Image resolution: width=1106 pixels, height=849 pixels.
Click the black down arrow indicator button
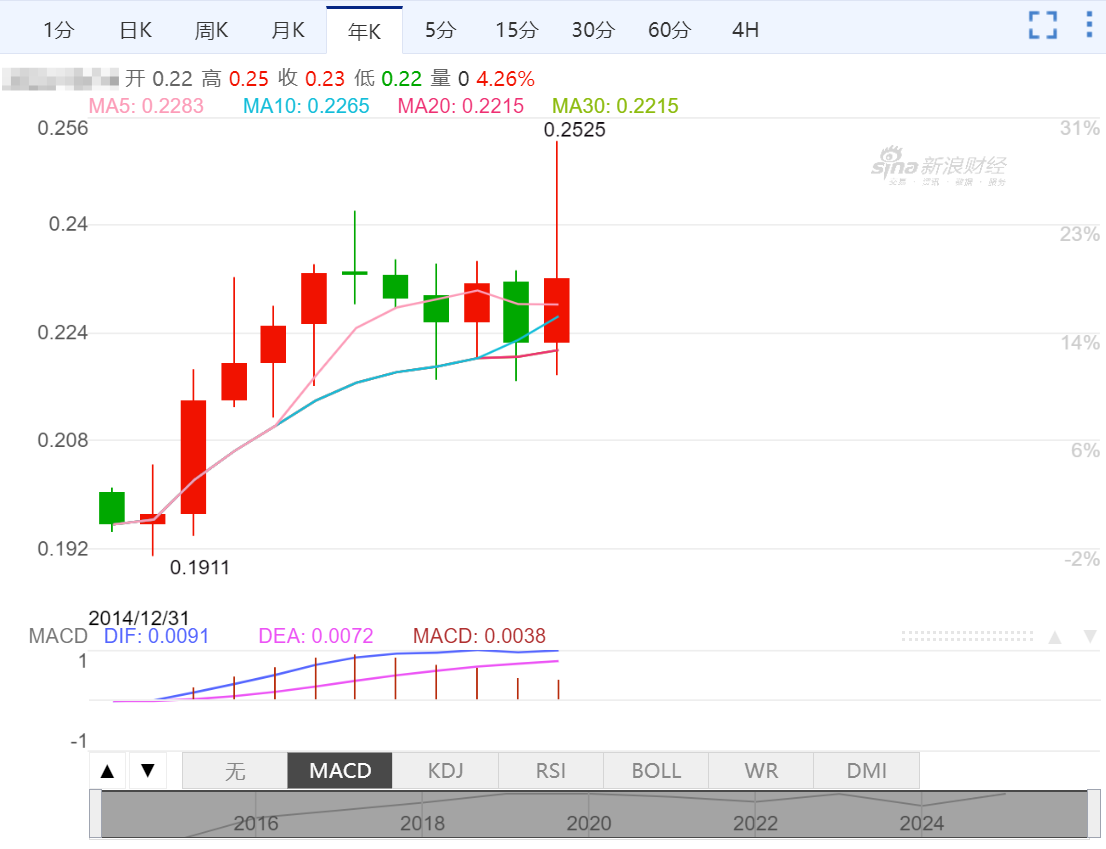tap(148, 770)
